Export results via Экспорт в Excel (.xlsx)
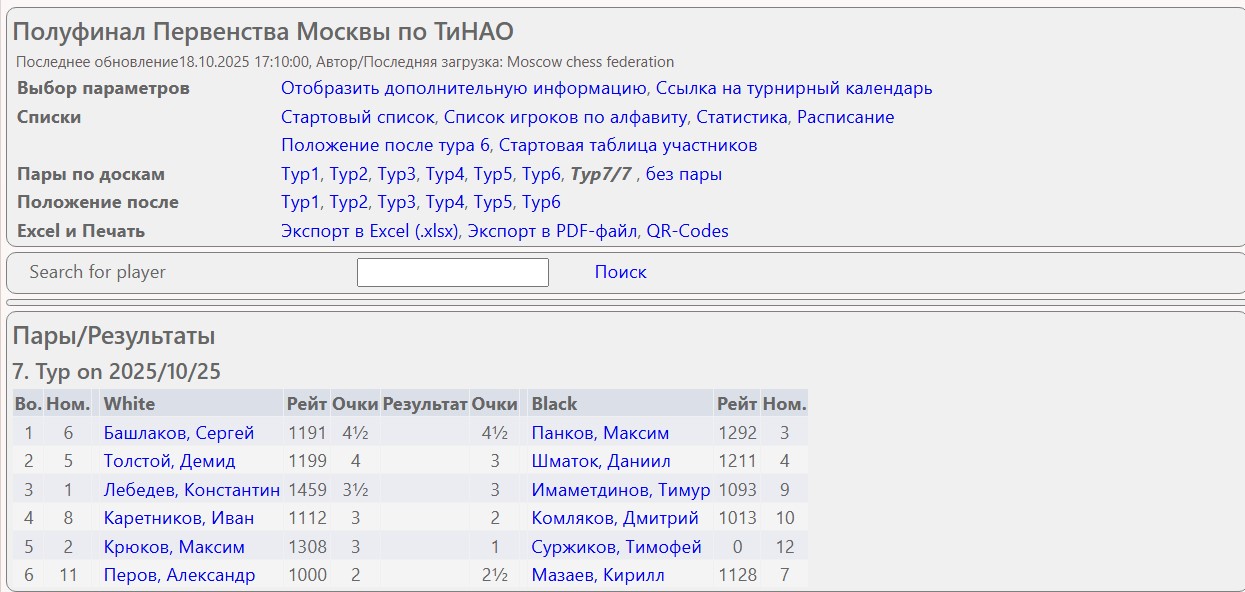Image resolution: width=1245 pixels, height=592 pixels. click(x=370, y=231)
